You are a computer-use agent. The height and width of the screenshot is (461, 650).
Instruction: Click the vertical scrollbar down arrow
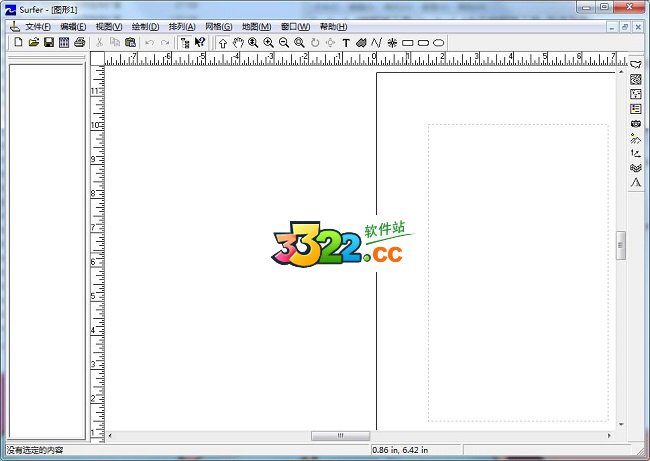[621, 426]
